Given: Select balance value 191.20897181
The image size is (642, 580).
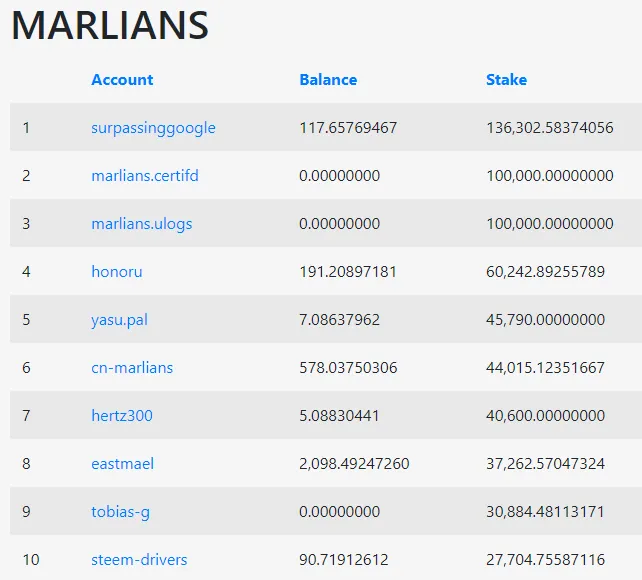Looking at the screenshot, I should tap(348, 271).
